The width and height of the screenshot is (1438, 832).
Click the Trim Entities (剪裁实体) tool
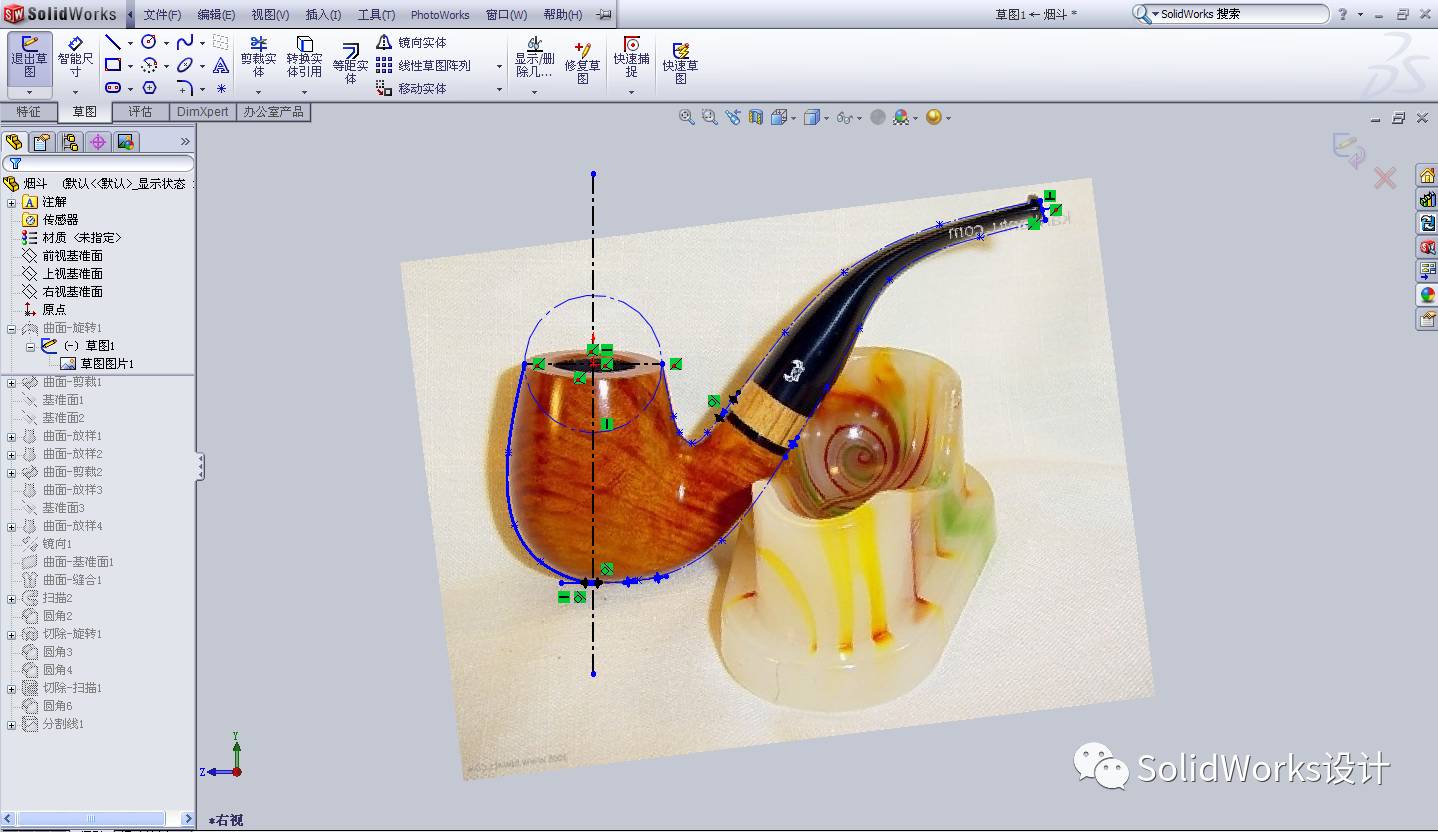click(x=258, y=58)
